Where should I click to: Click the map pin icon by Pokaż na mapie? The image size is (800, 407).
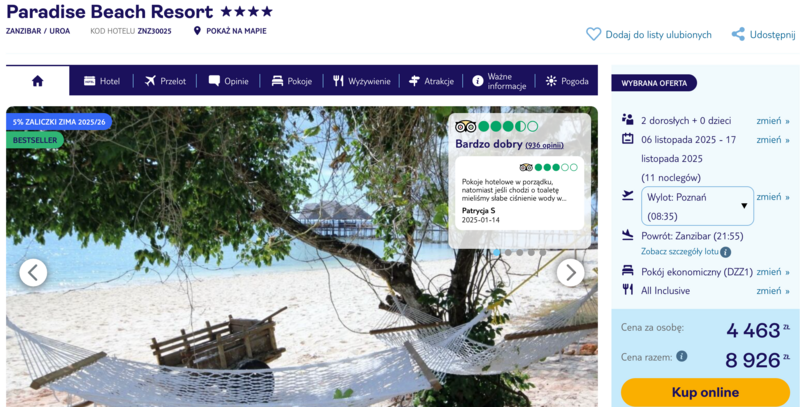[197, 31]
